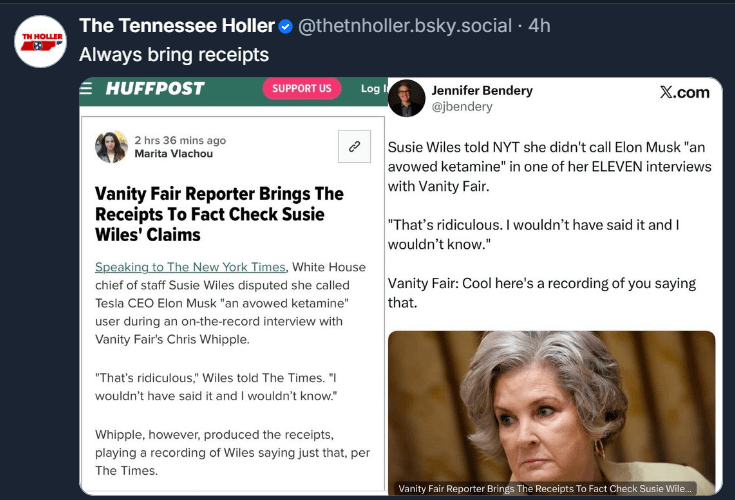Click the 'Always bring receipts' post text

pos(173,54)
